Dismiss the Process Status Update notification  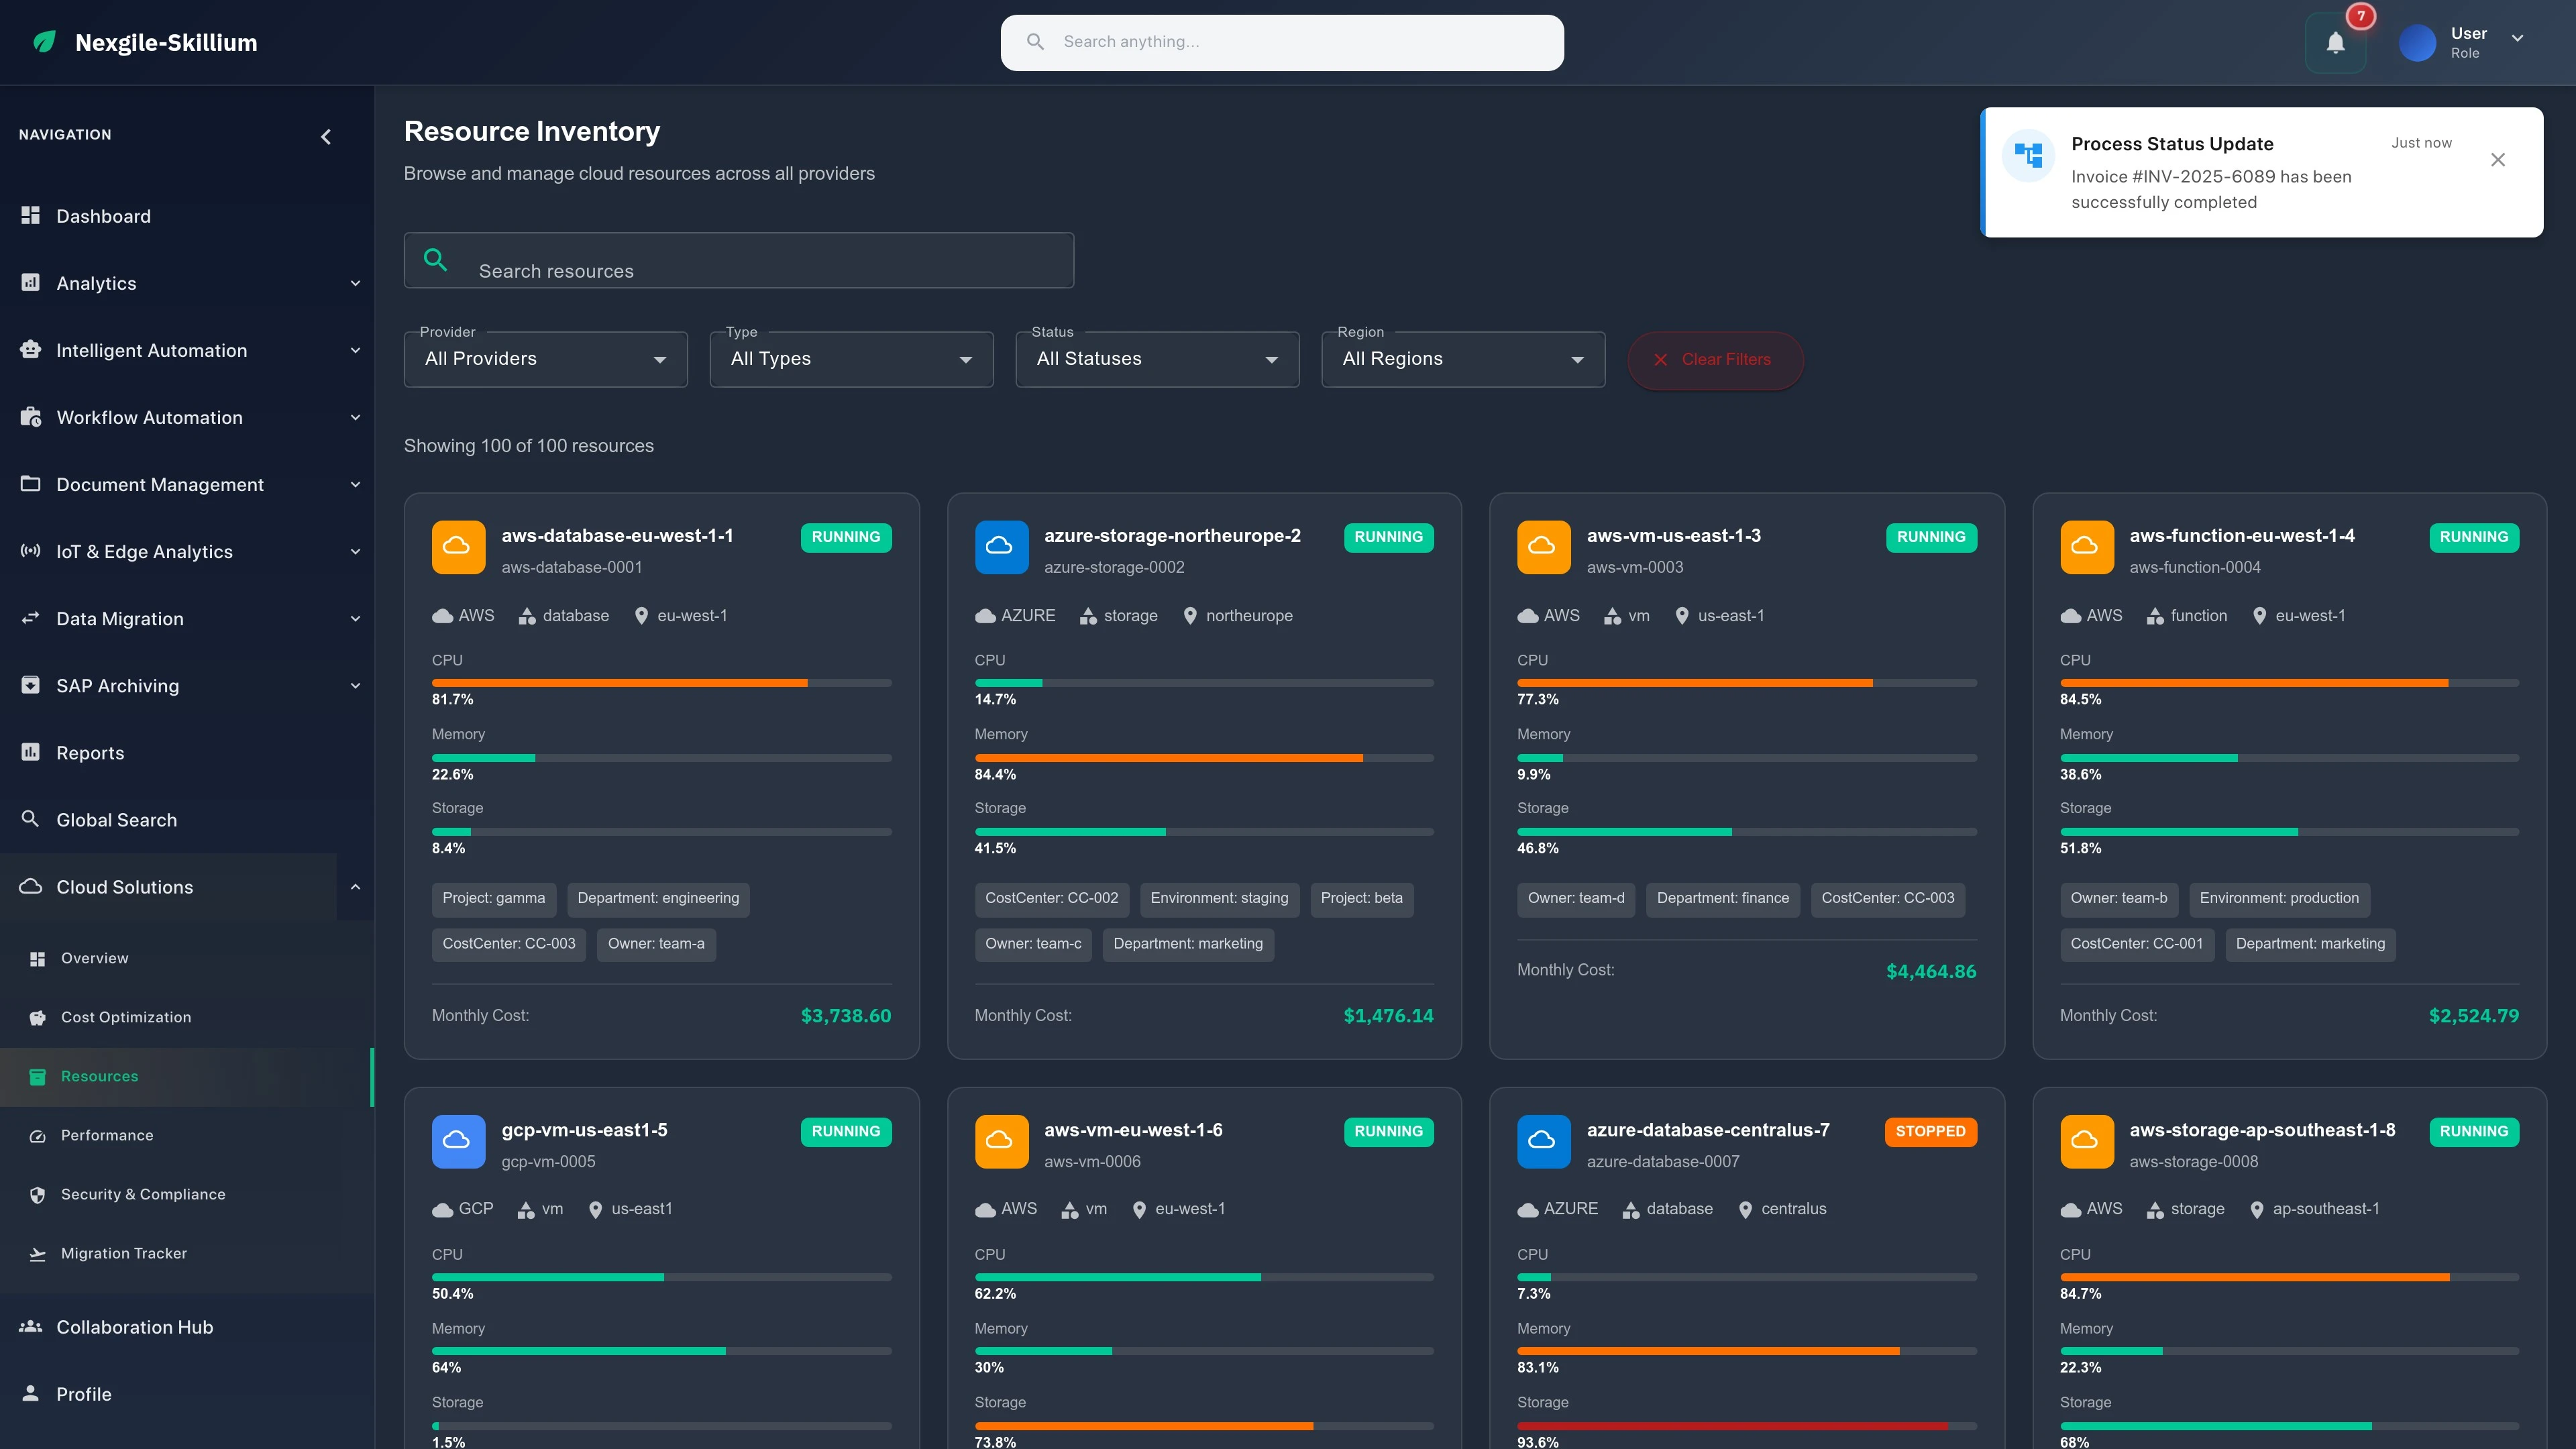(2497, 159)
